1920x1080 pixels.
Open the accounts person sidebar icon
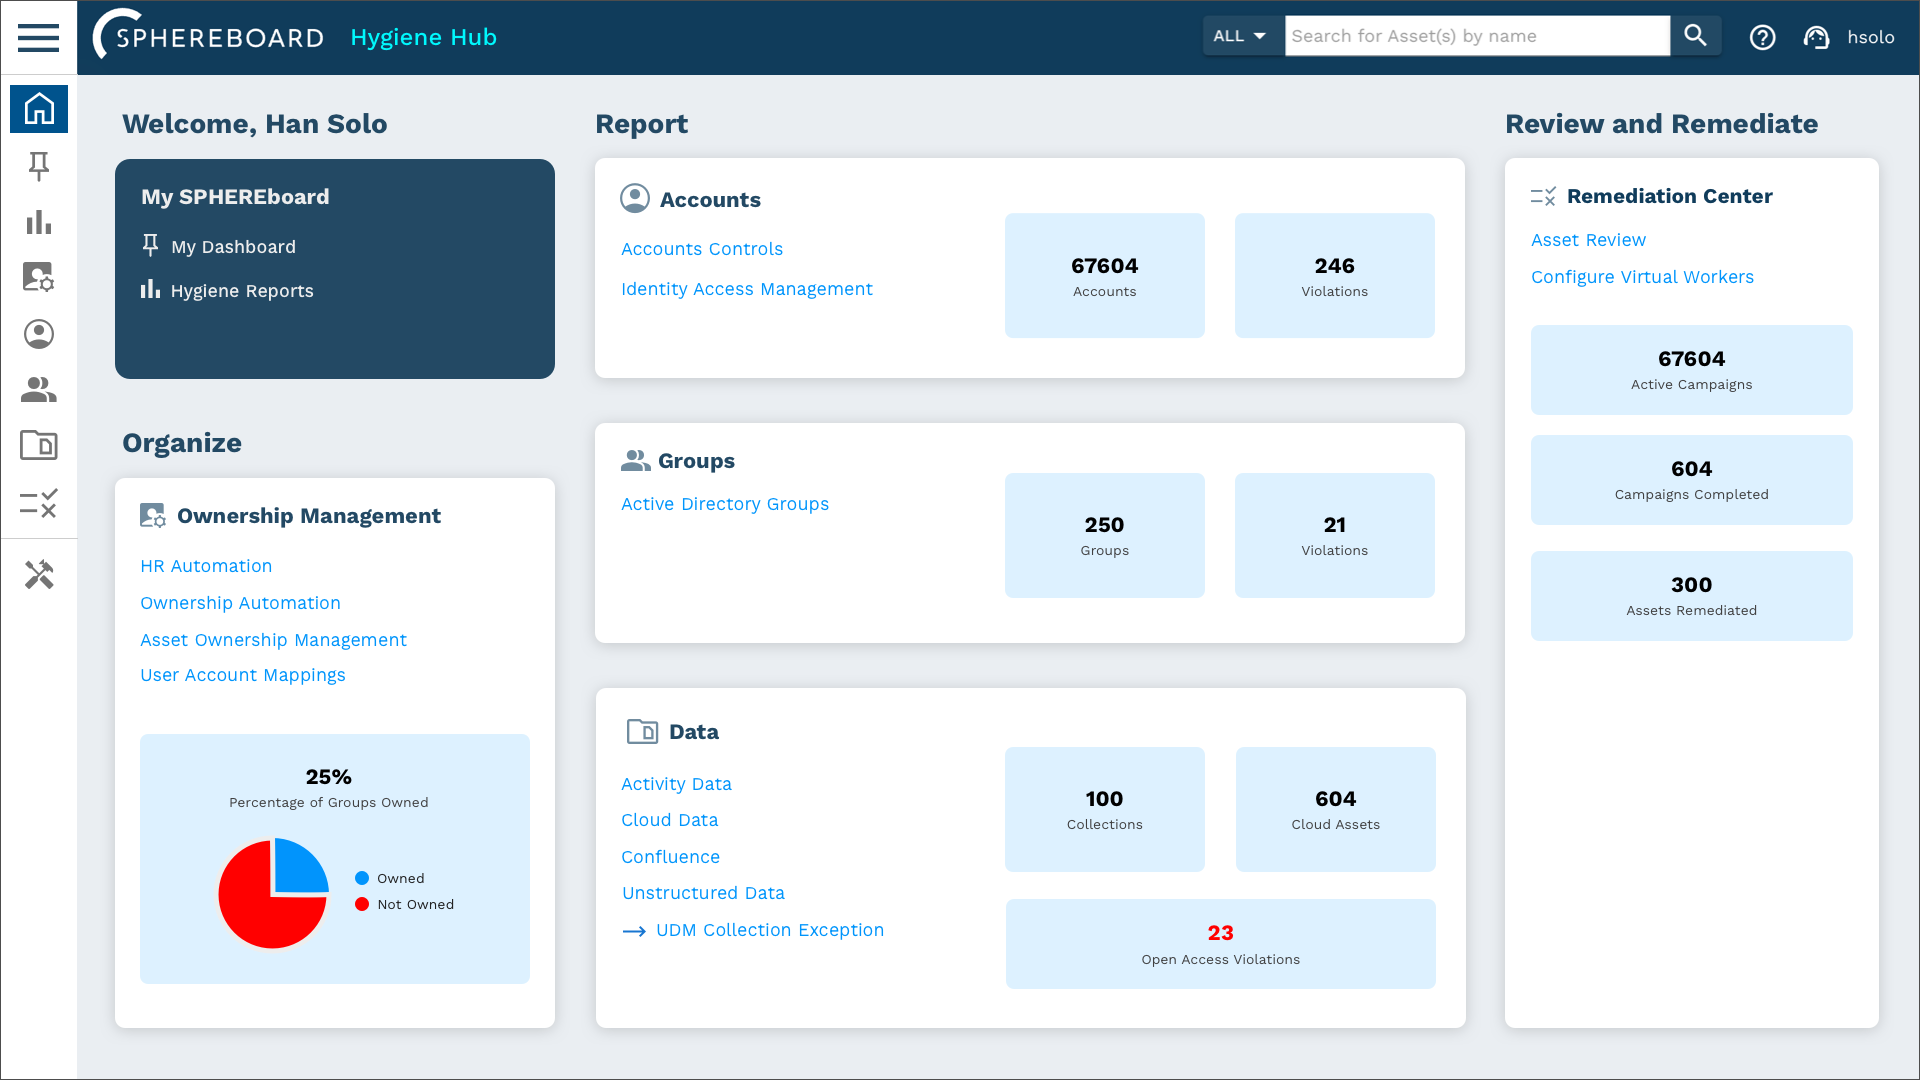click(39, 334)
